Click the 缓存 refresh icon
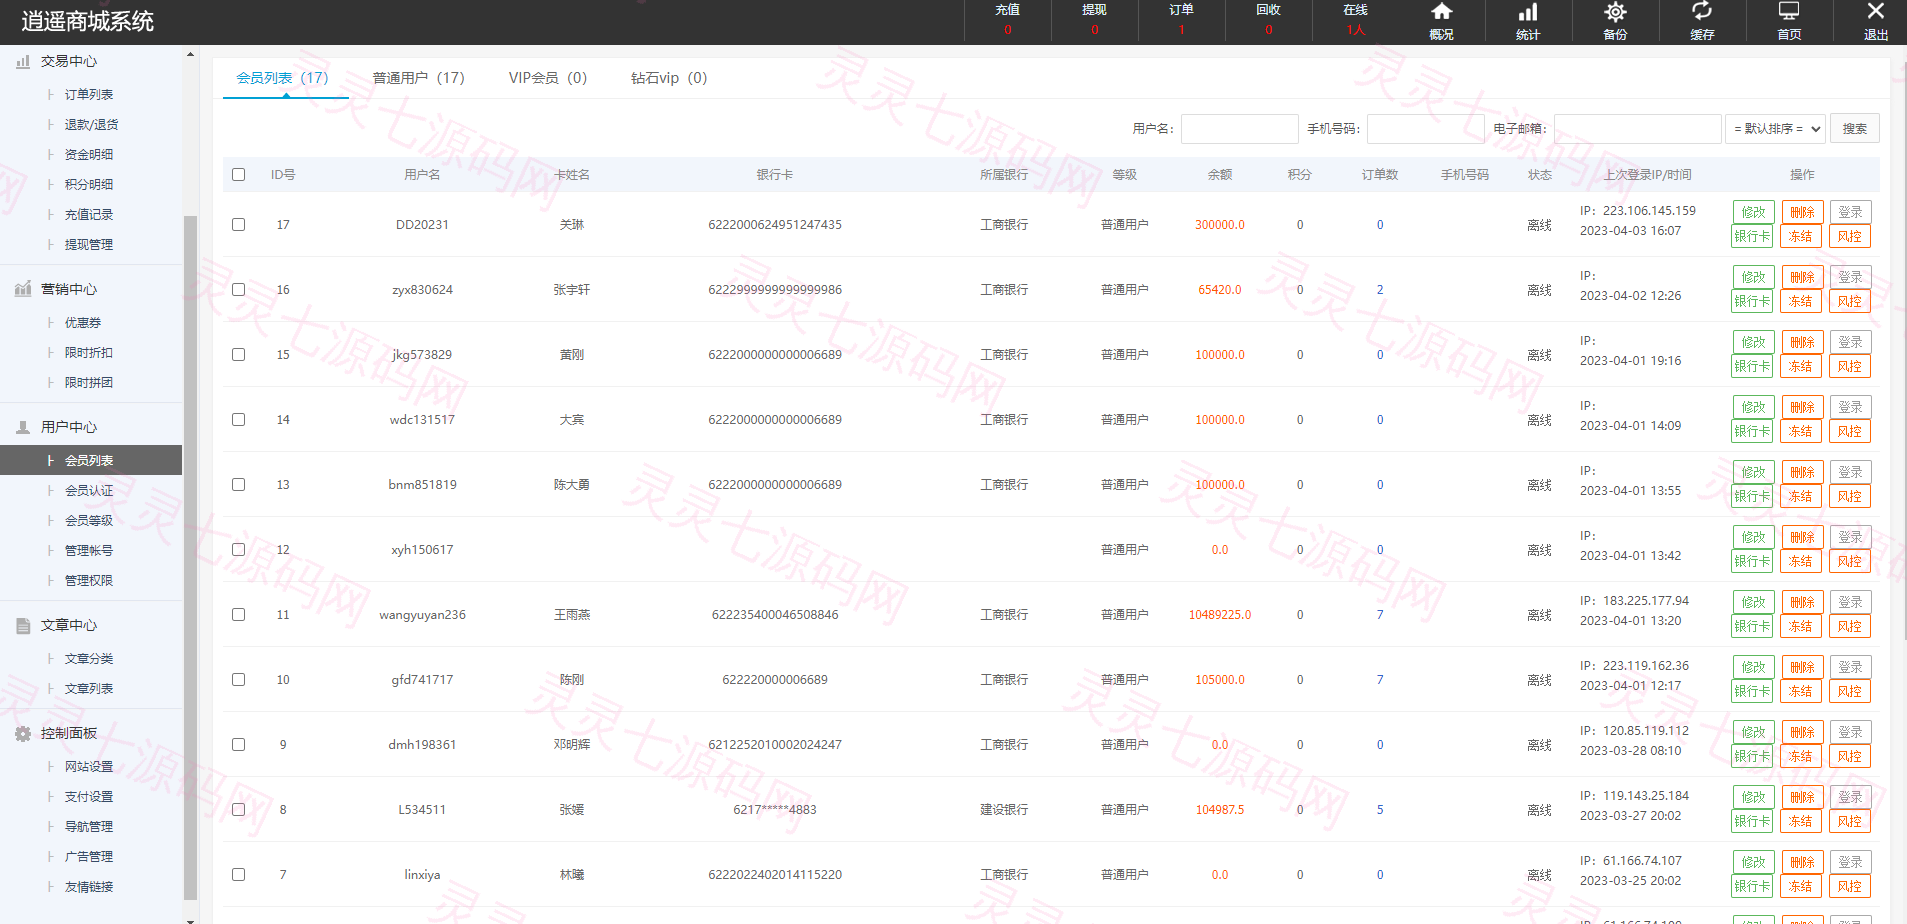1907x924 pixels. (x=1702, y=11)
